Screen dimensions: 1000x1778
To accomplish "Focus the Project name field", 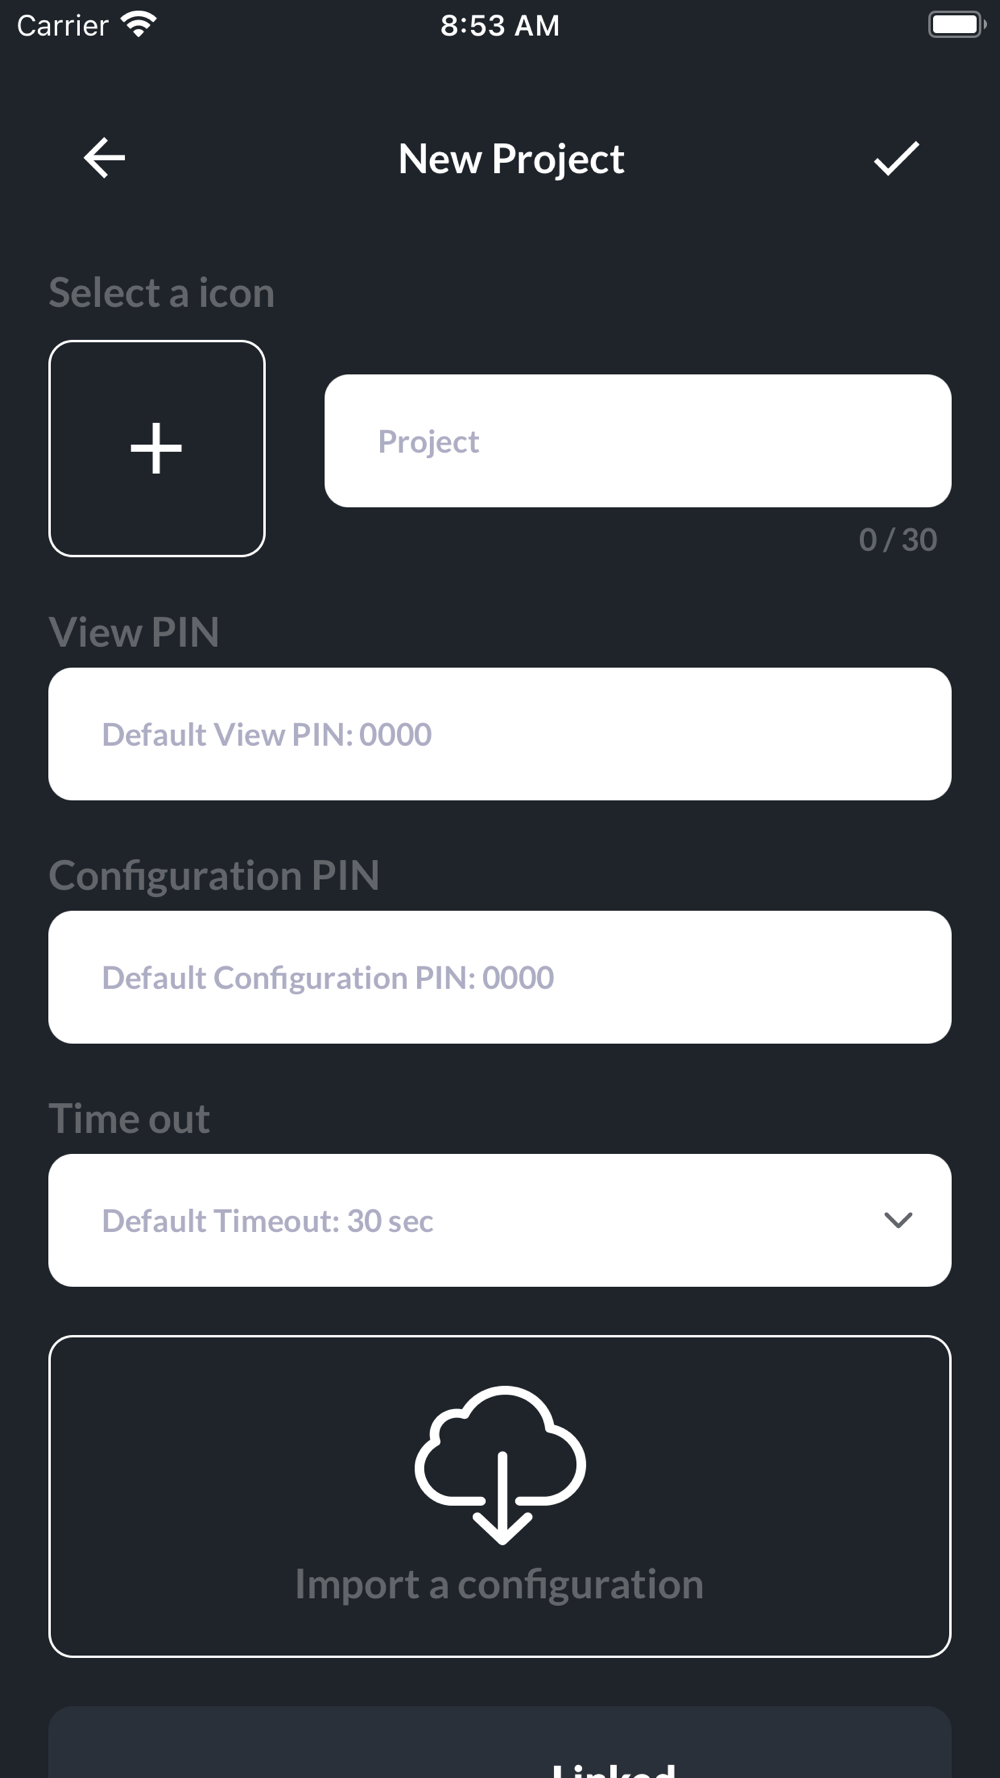I will [x=638, y=441].
